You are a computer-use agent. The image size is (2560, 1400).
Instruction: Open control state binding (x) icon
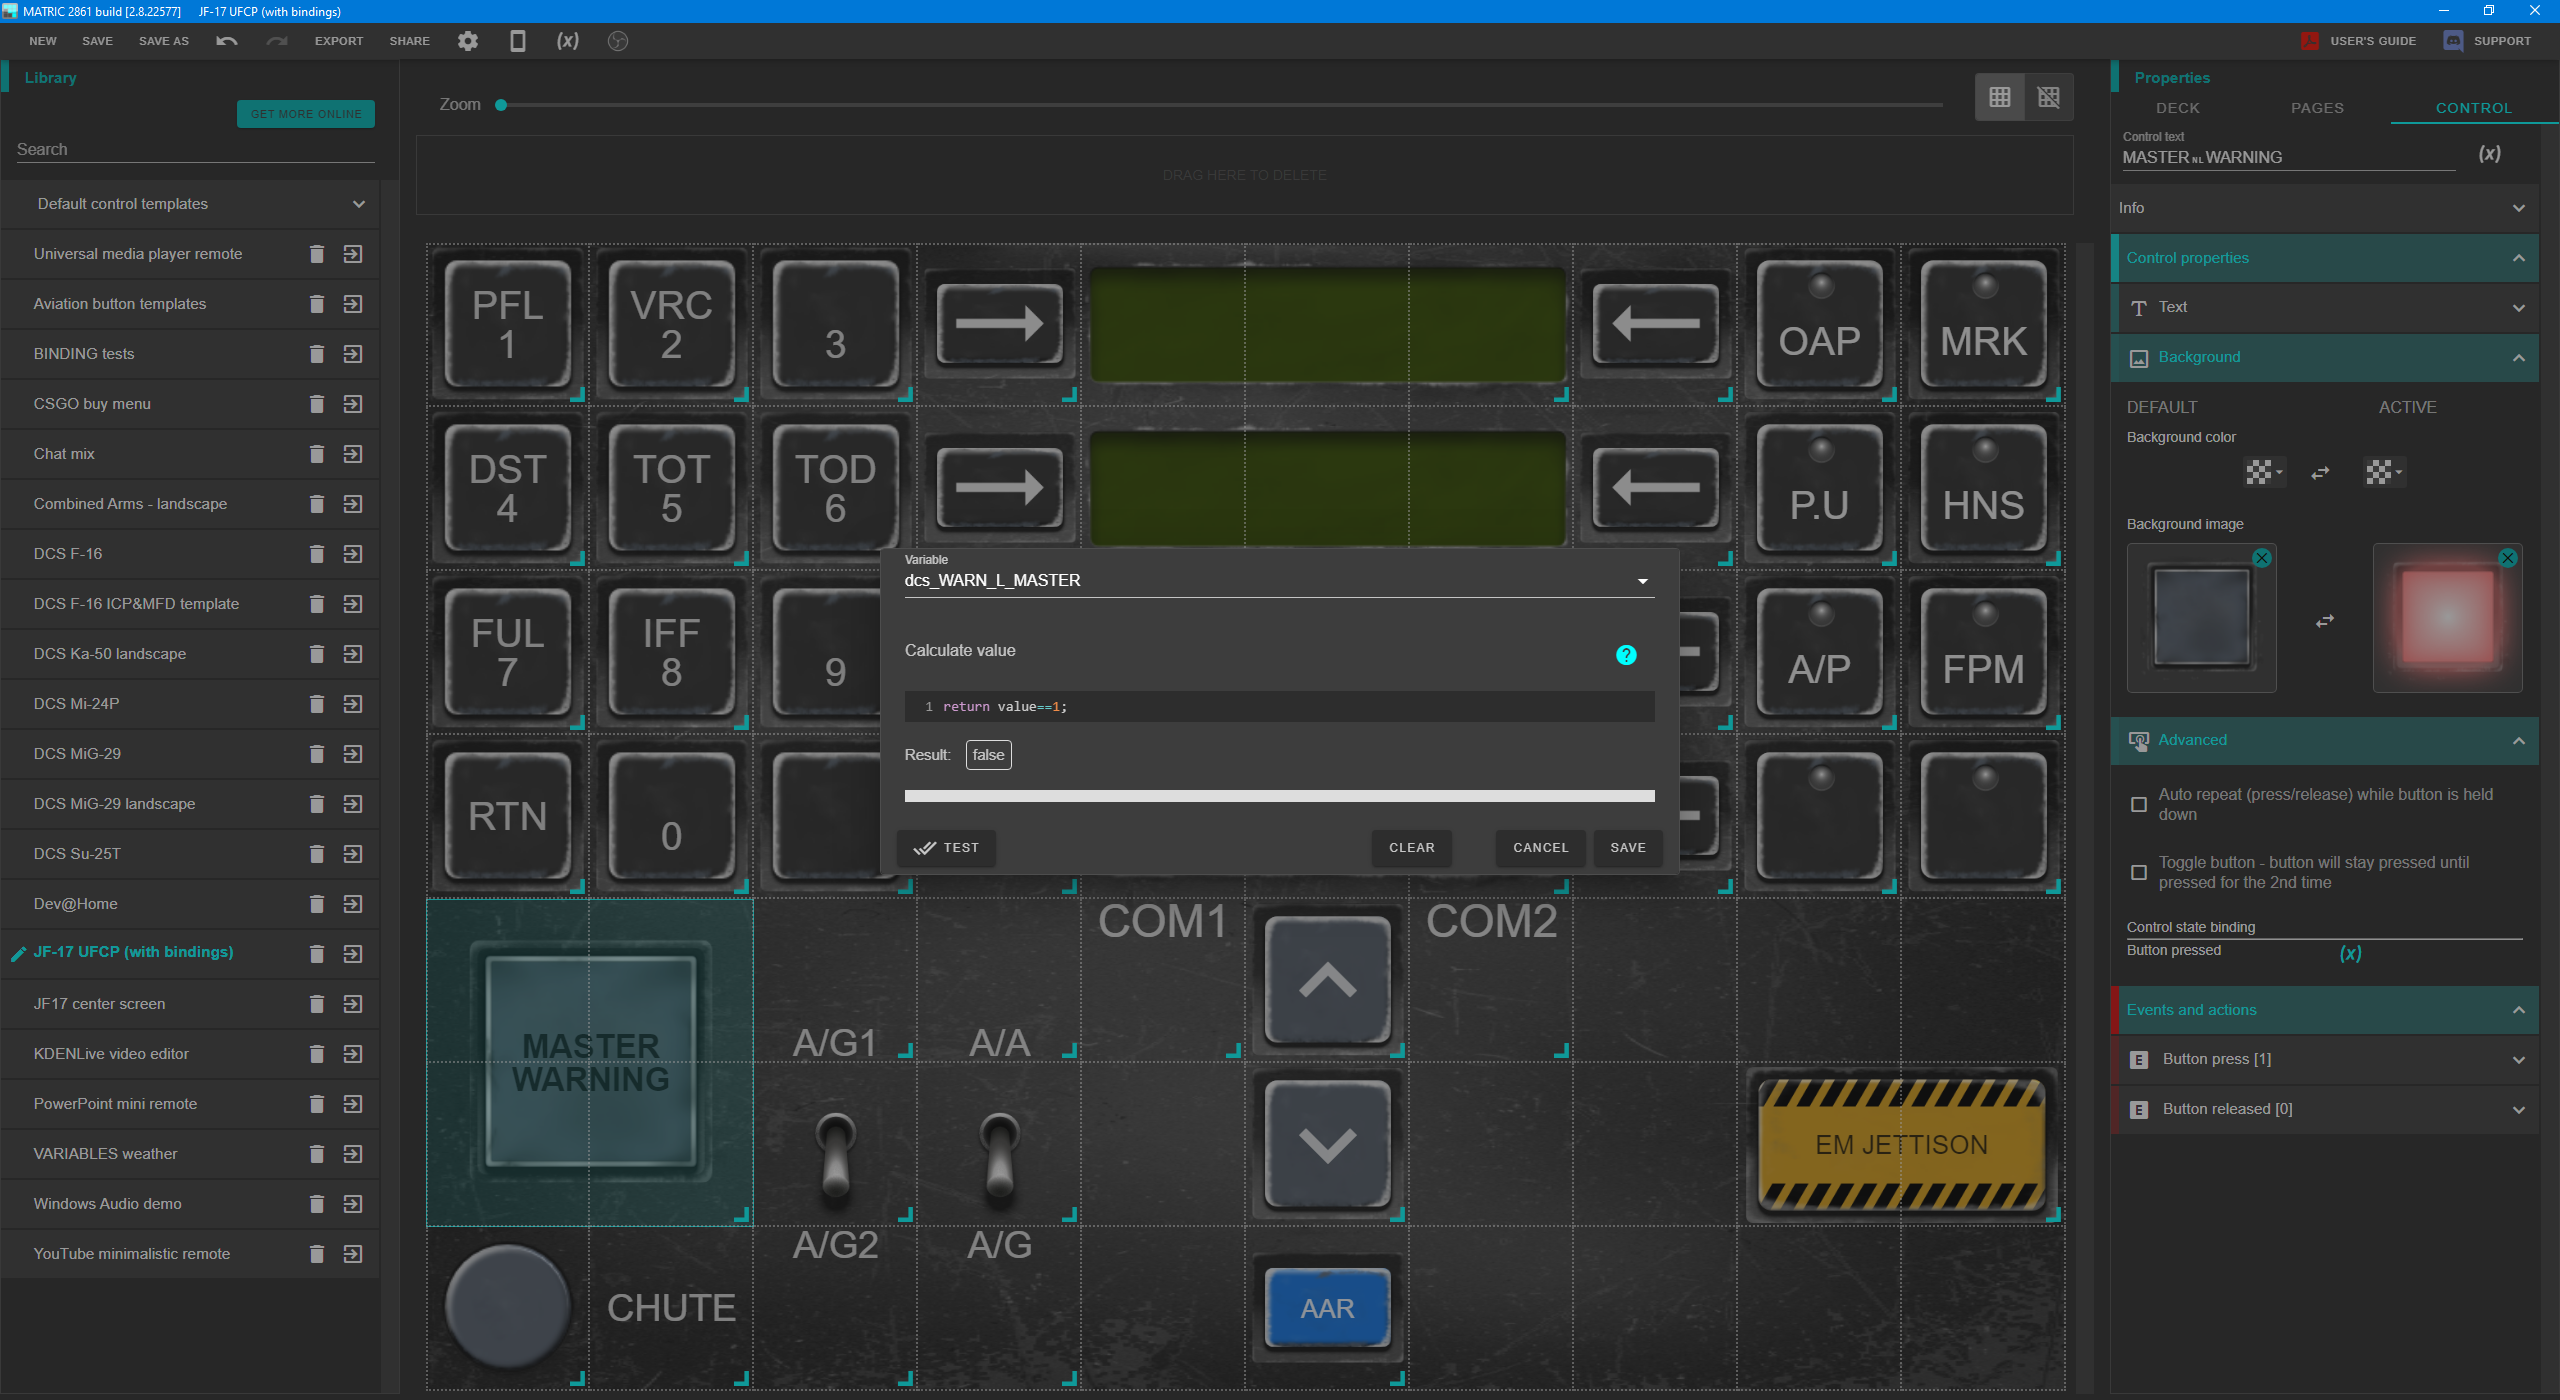tap(2351, 953)
